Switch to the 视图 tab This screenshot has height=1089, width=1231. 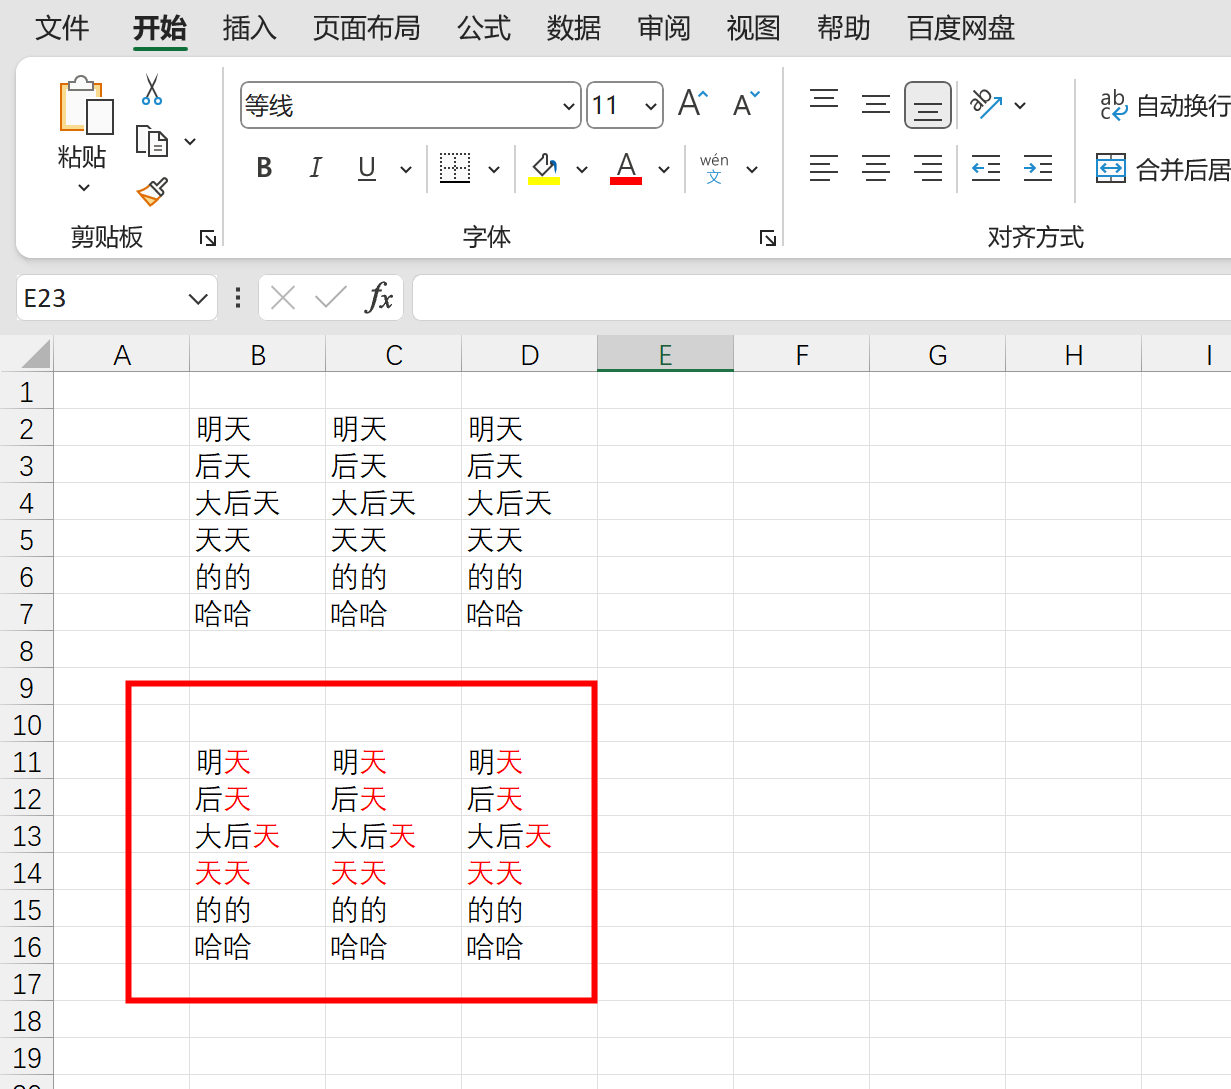[x=754, y=28]
